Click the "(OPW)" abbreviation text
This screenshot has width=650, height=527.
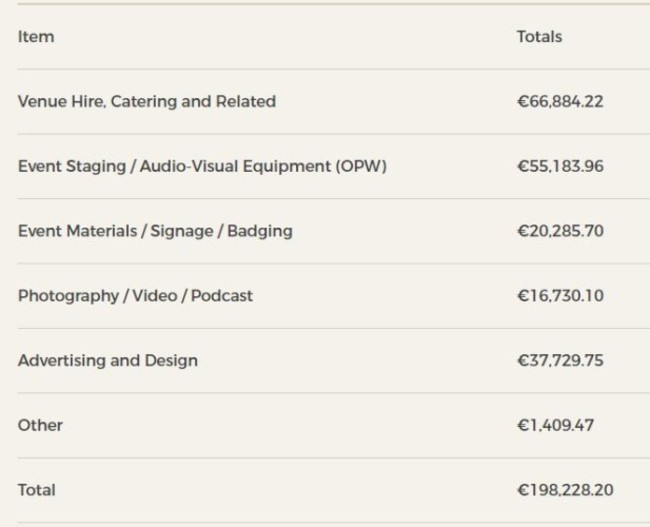[x=361, y=166]
